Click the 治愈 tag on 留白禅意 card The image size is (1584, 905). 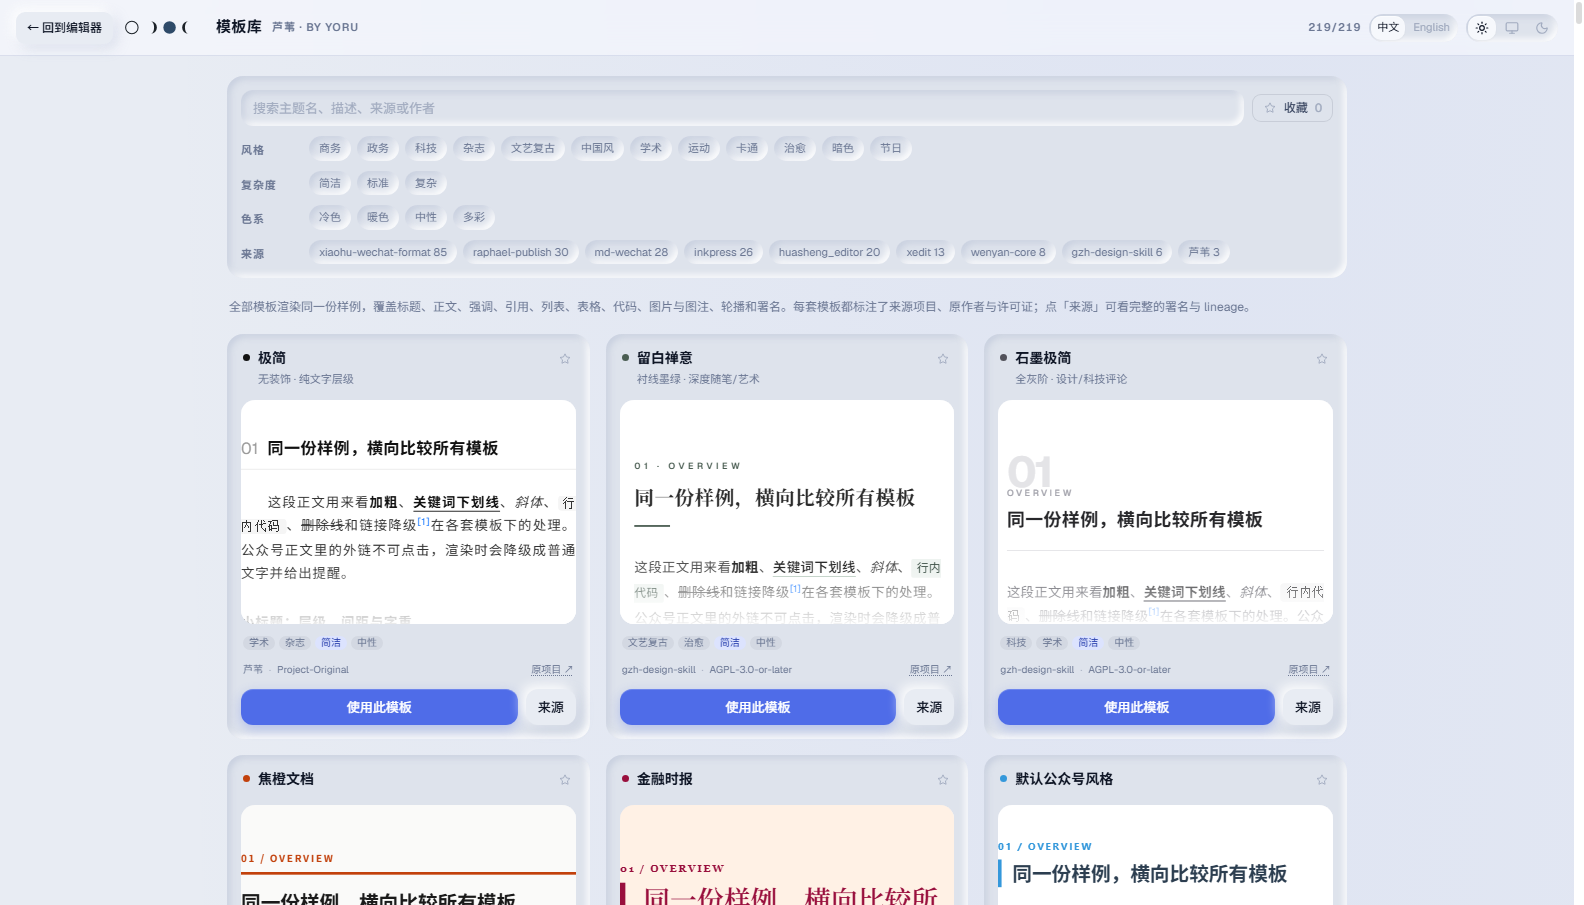click(x=694, y=643)
